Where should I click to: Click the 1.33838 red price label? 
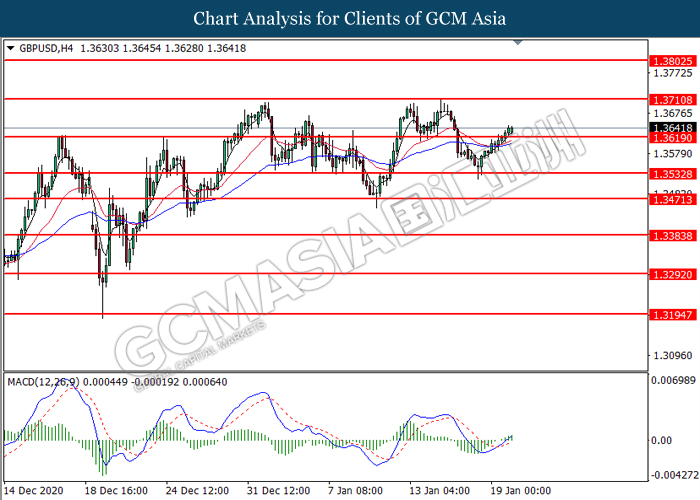(673, 236)
